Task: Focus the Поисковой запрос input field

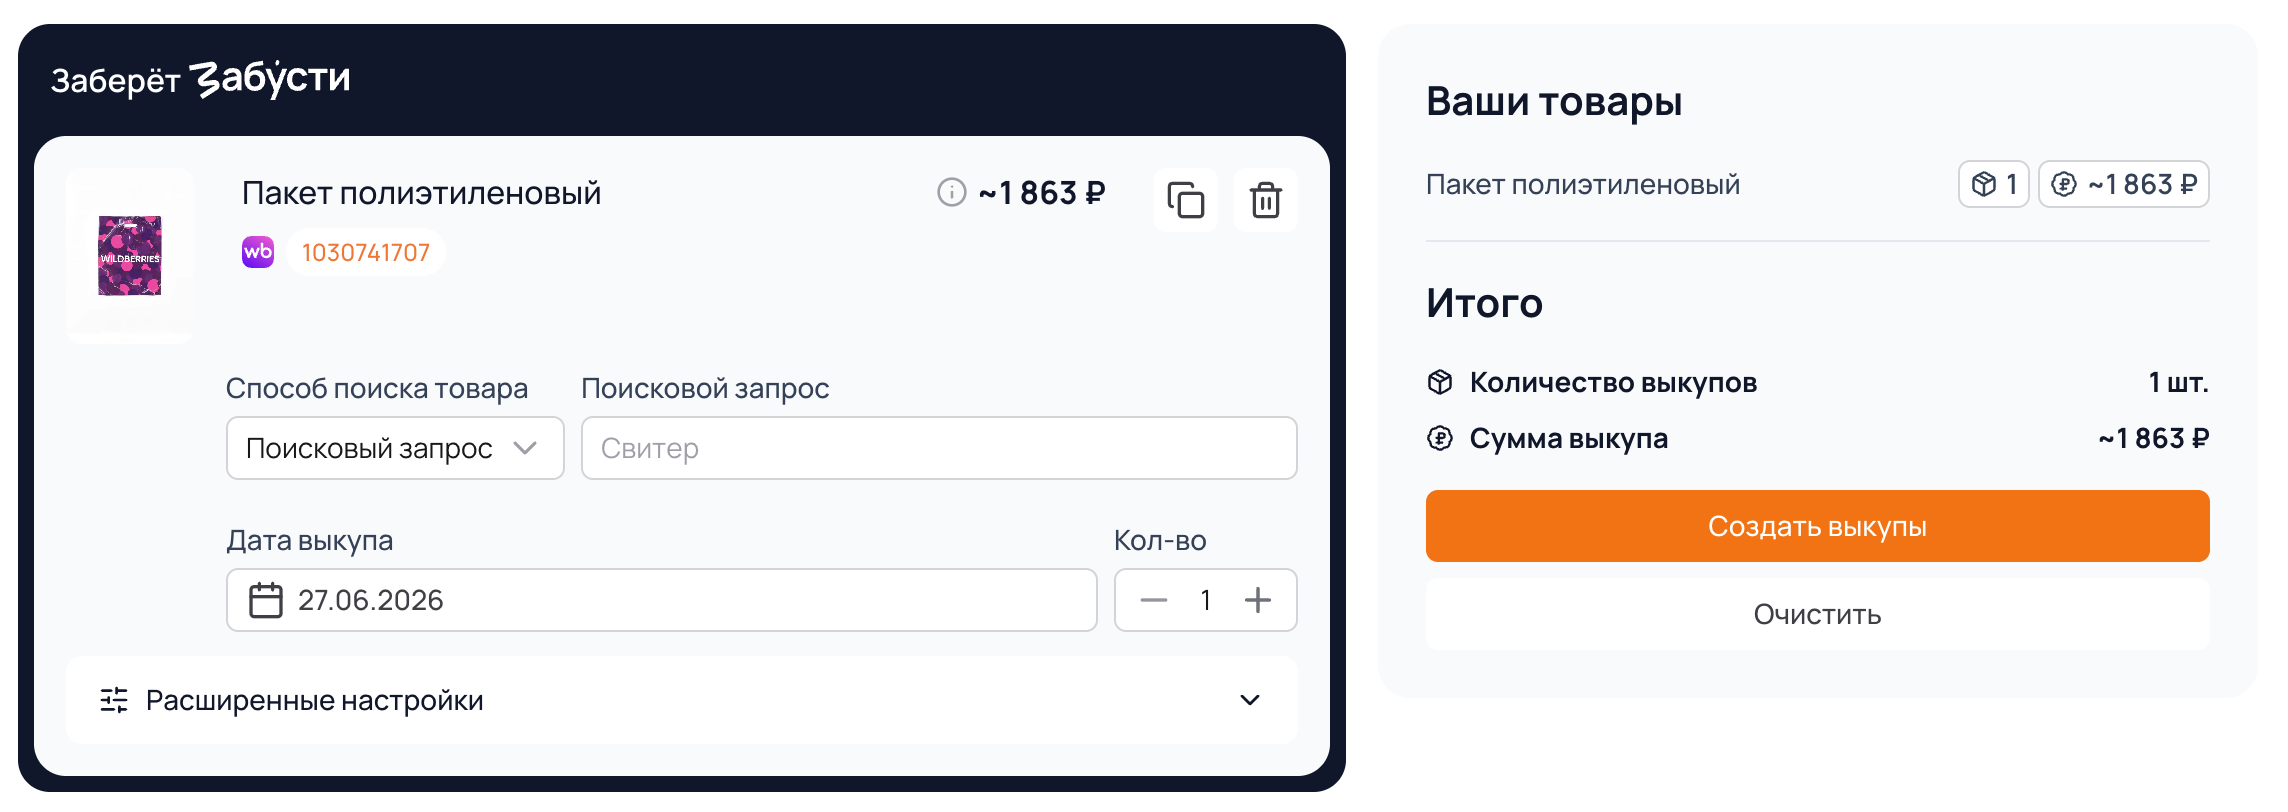Action: [x=939, y=448]
